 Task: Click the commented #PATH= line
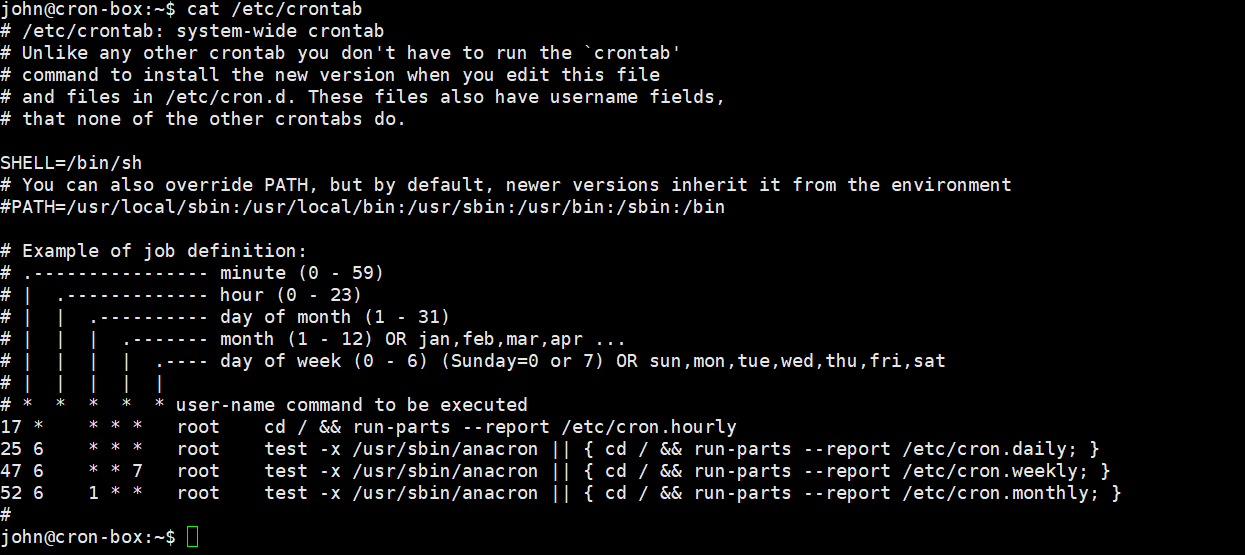(363, 207)
